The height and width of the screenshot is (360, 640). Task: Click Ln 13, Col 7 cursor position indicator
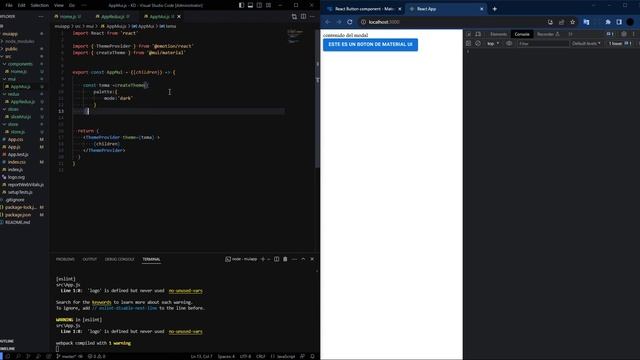[201, 356]
